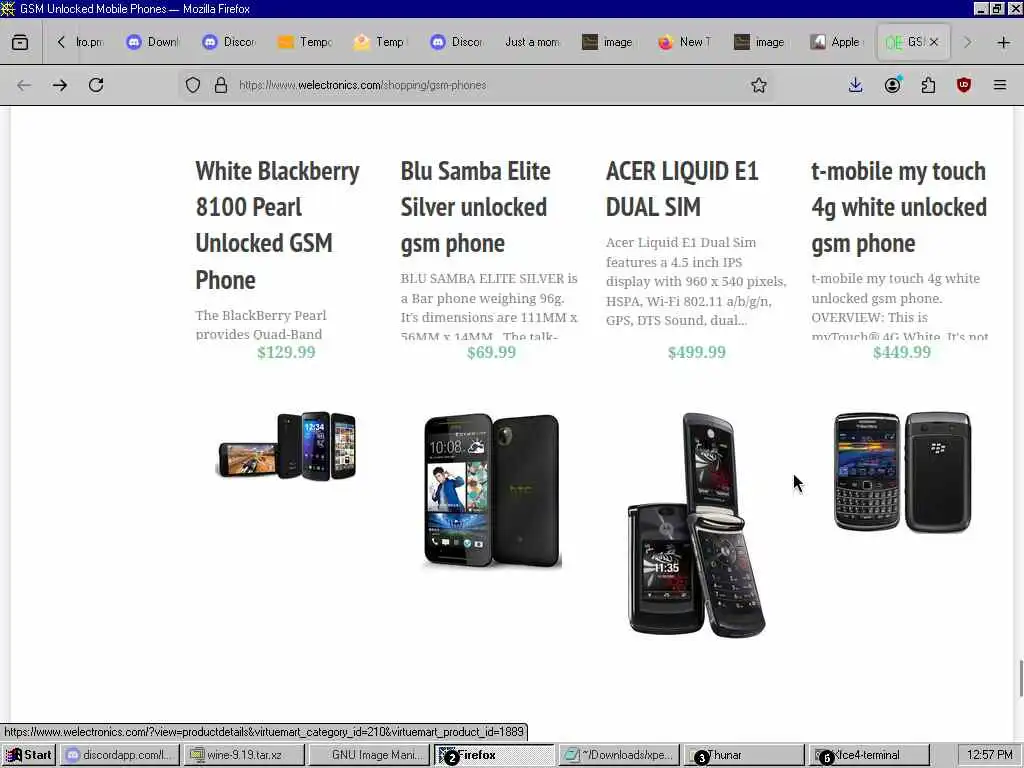This screenshot has height=768, width=1024.
Task: Open the Firefox View tab list icon
Action: pos(20,42)
